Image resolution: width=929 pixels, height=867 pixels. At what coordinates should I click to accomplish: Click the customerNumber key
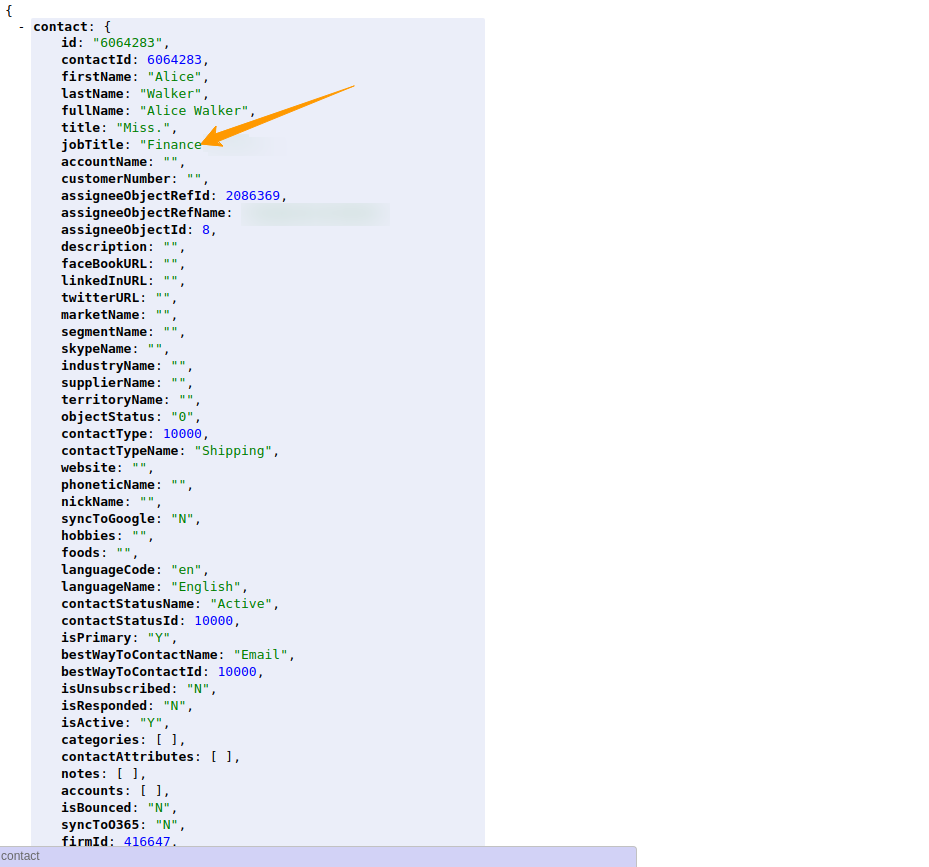coord(116,179)
